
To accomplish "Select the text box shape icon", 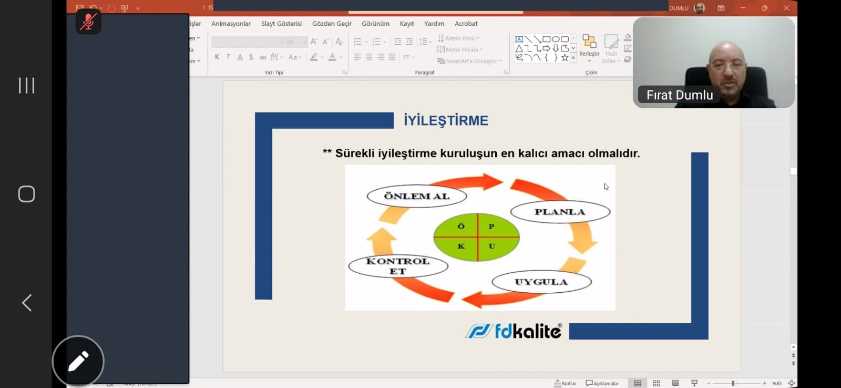I will pos(519,39).
